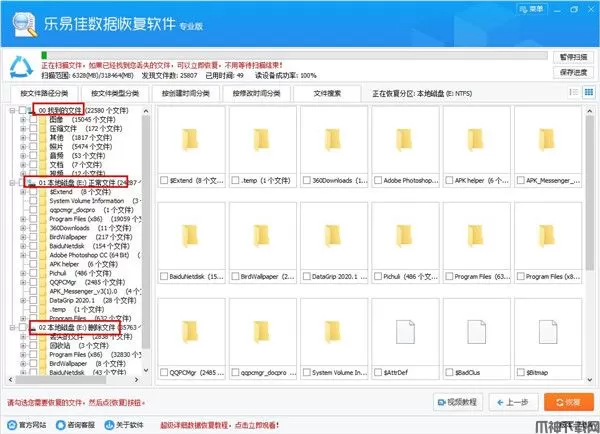Image resolution: width=600 pixels, height=434 pixels.
Task: Tick the 照片 (5474个文件) tree checkbox
Action: pyautogui.click(x=33, y=147)
